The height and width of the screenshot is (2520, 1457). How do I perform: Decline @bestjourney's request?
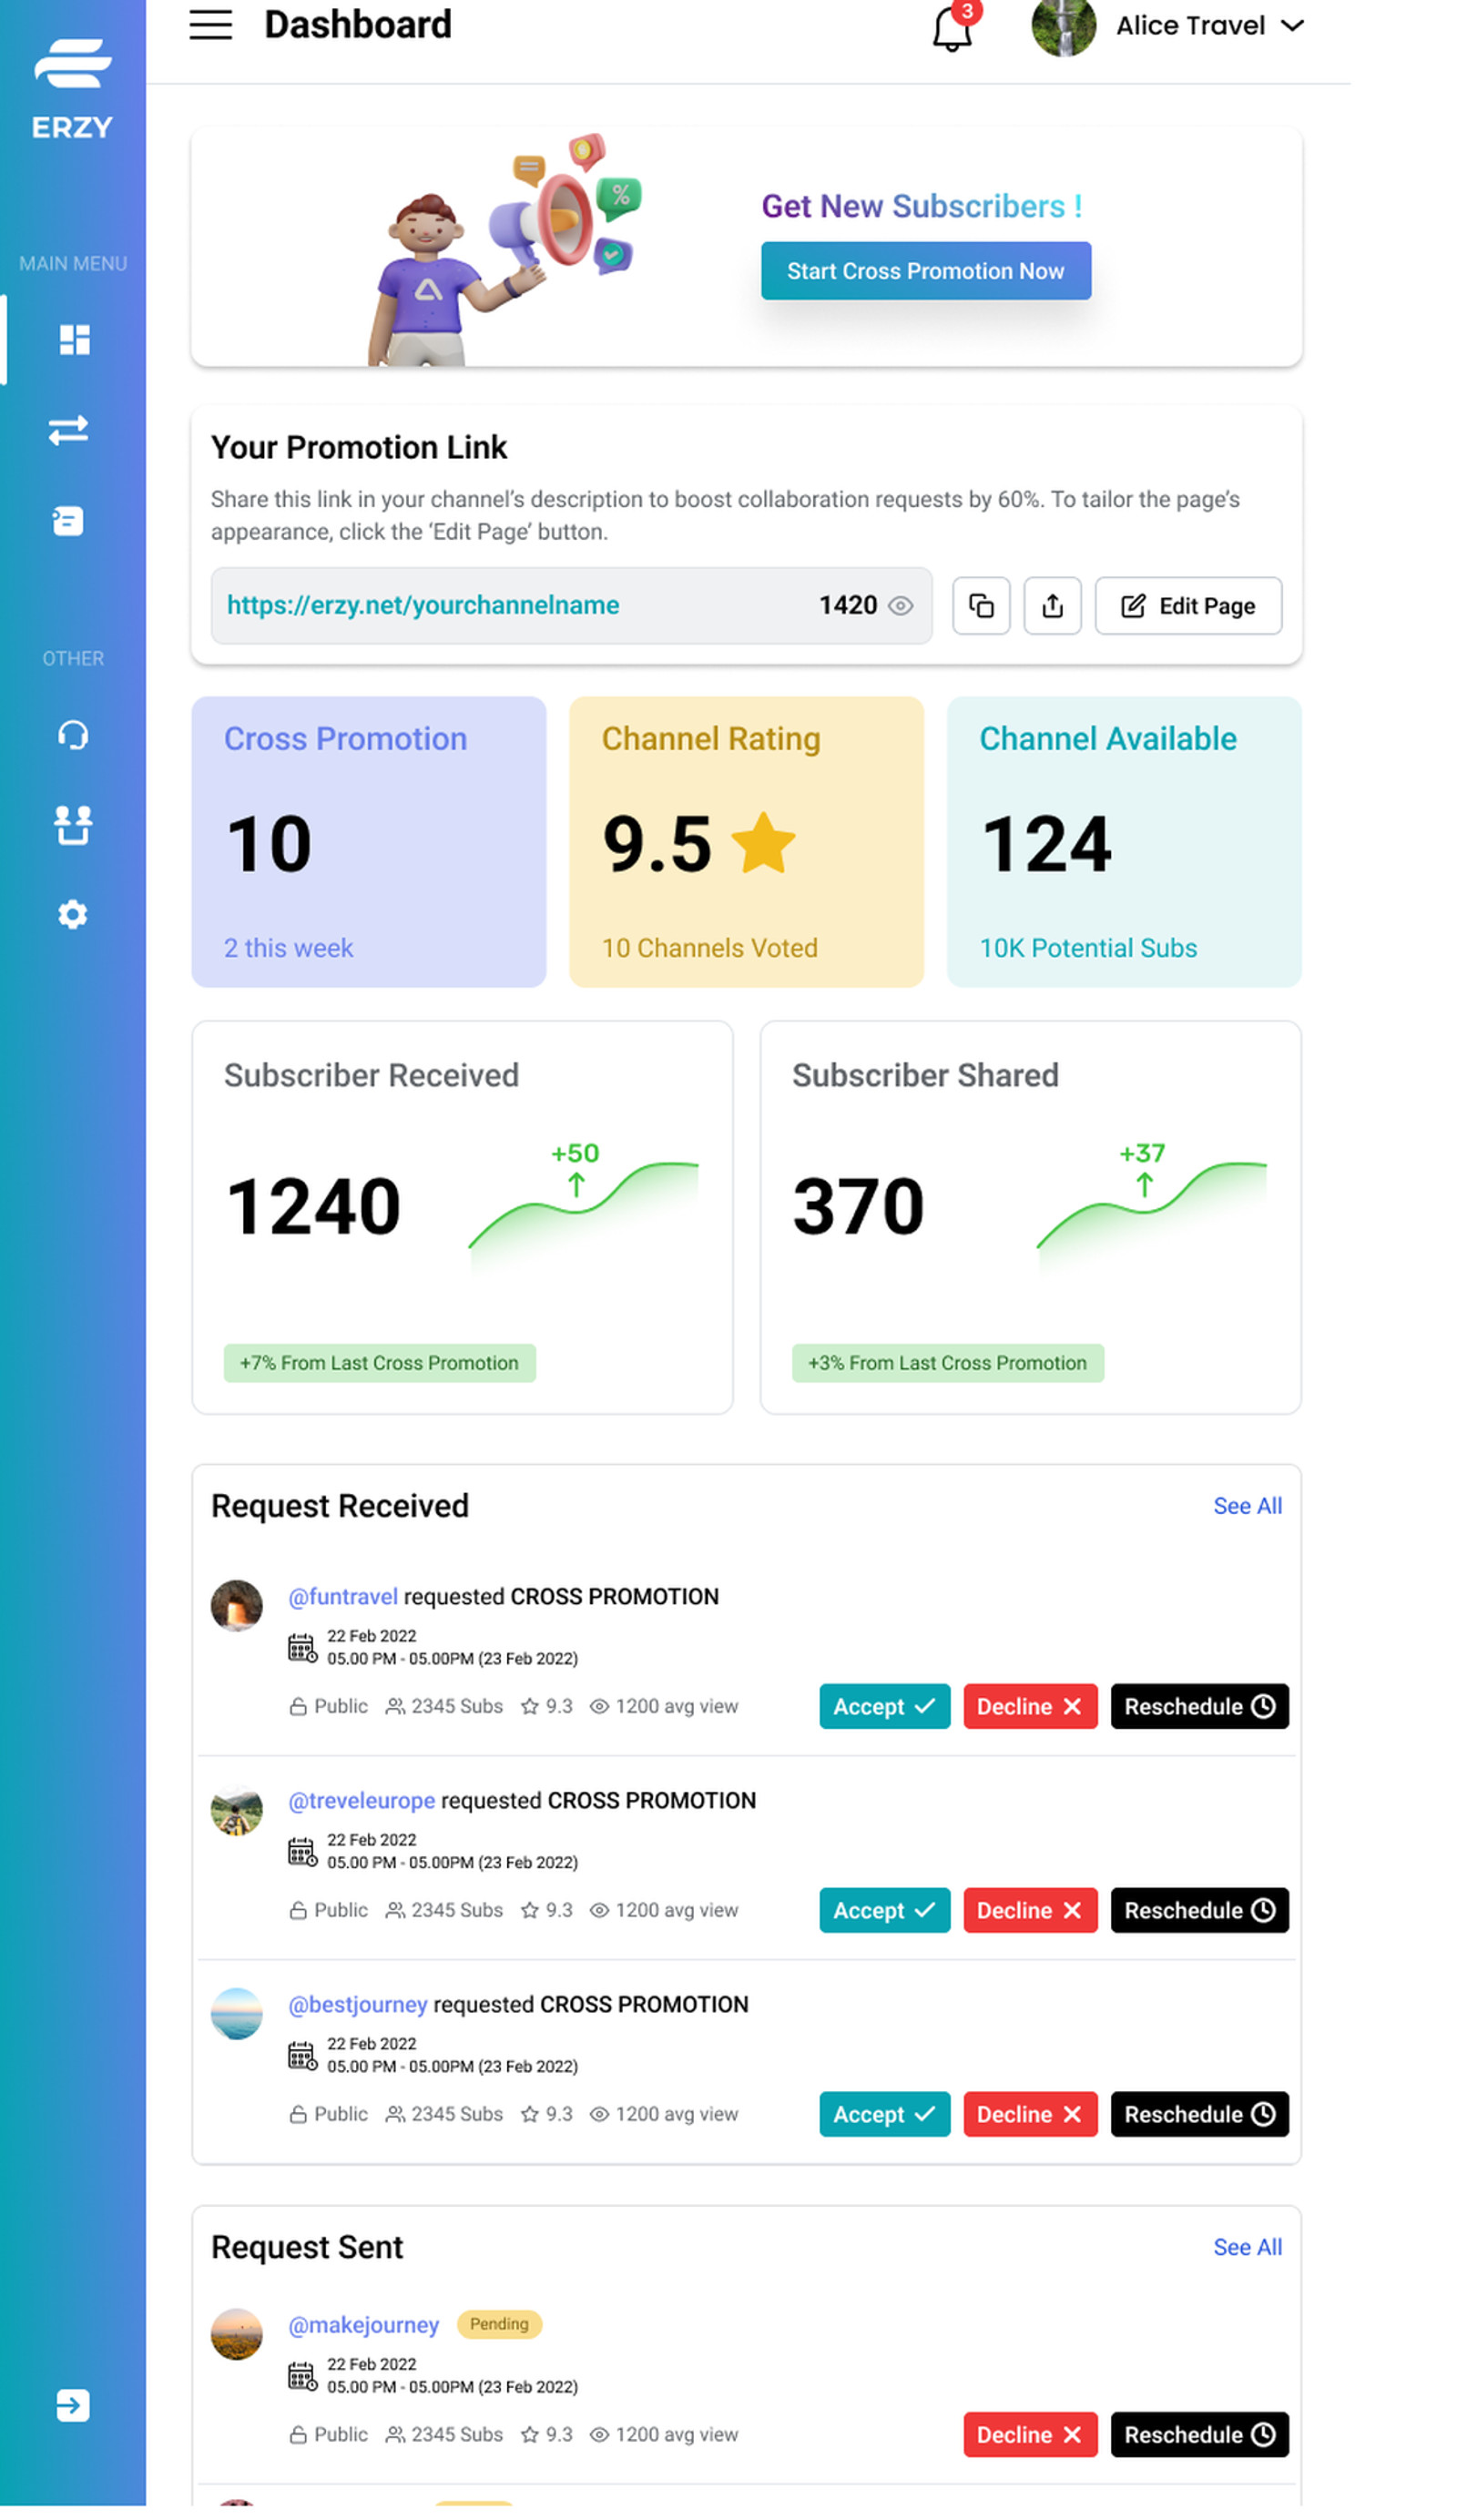point(1030,2114)
